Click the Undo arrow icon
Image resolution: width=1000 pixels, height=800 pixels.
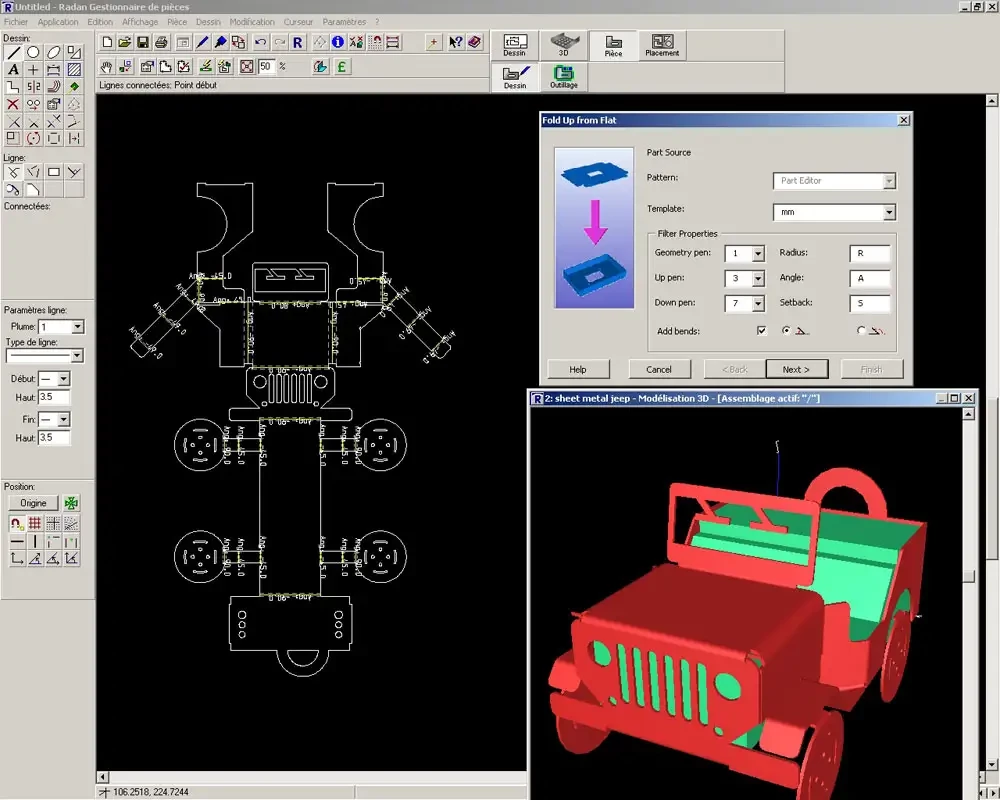click(260, 42)
